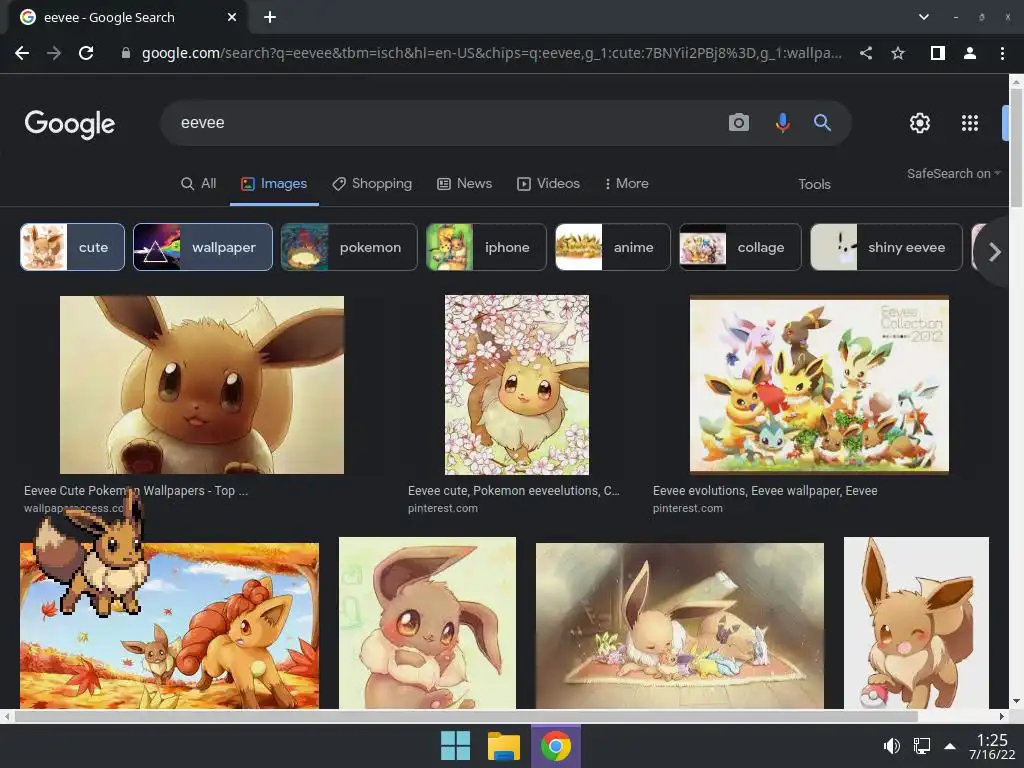
Task: Open the winking Eevee with Pokeball thumbnail
Action: pyautogui.click(x=916, y=622)
